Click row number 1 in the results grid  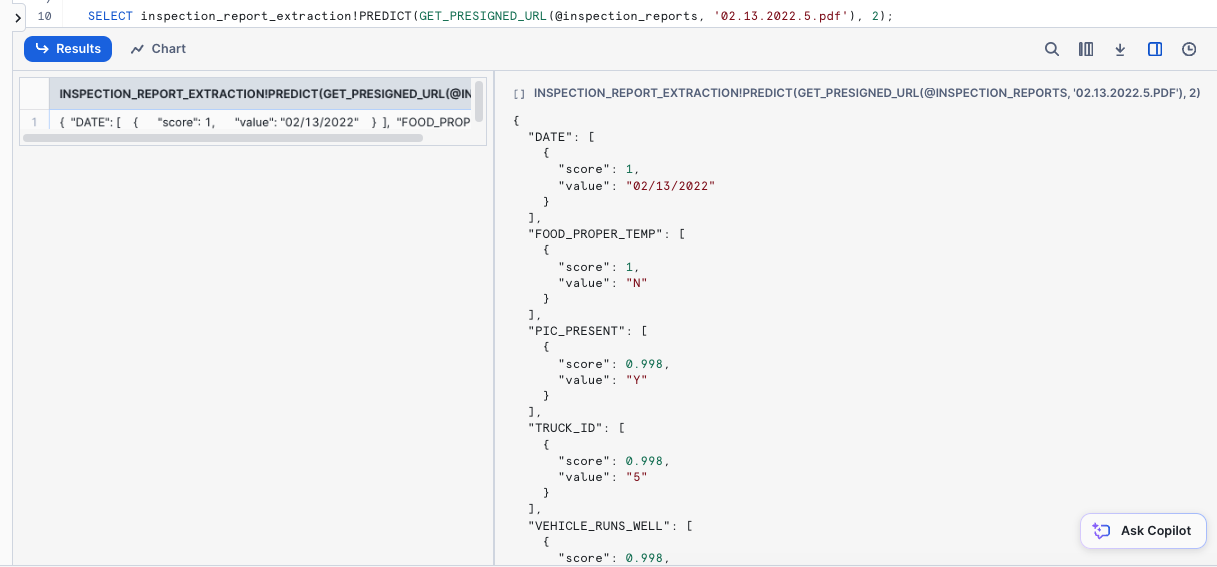click(x=34, y=122)
